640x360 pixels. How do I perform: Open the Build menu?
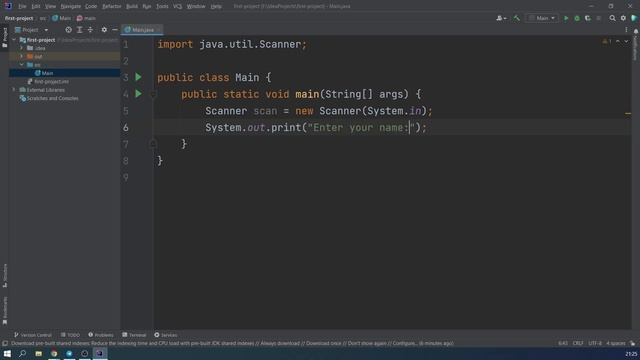point(132,6)
